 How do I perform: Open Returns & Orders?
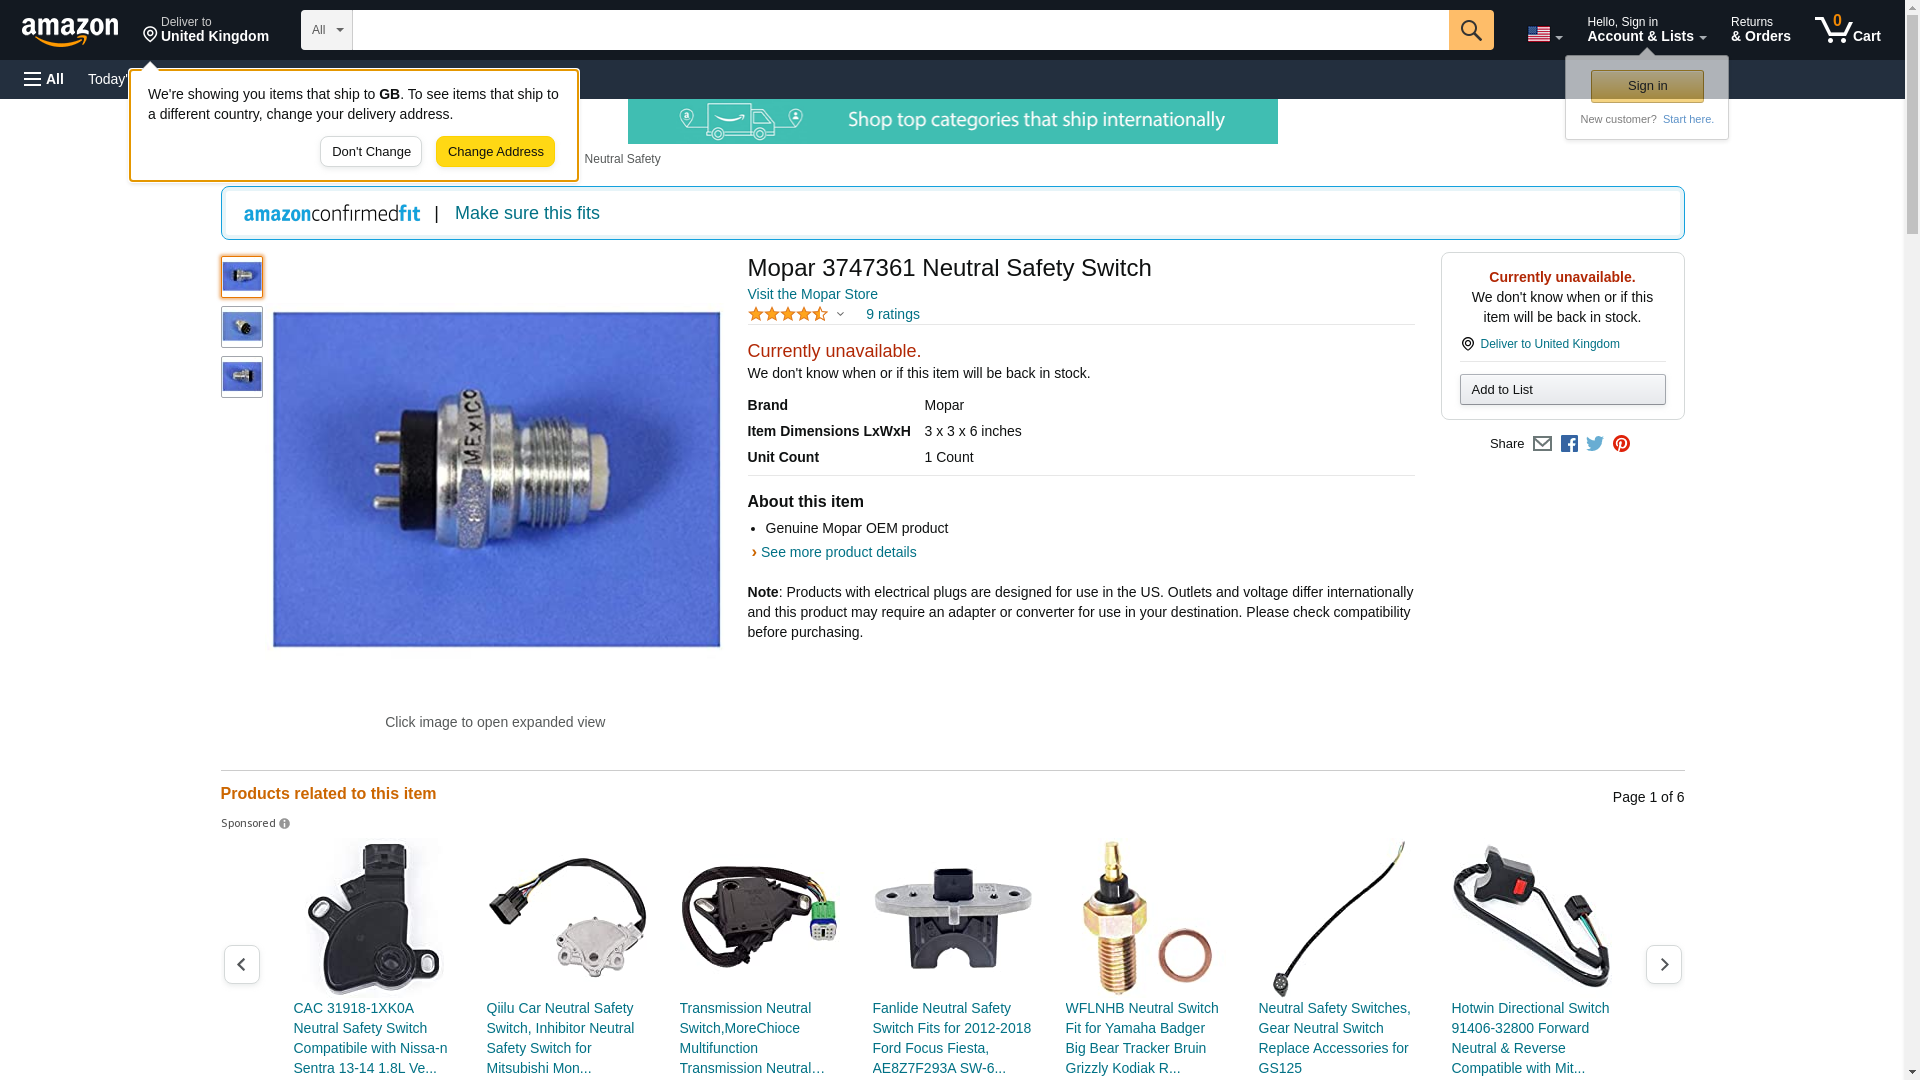1760,30
